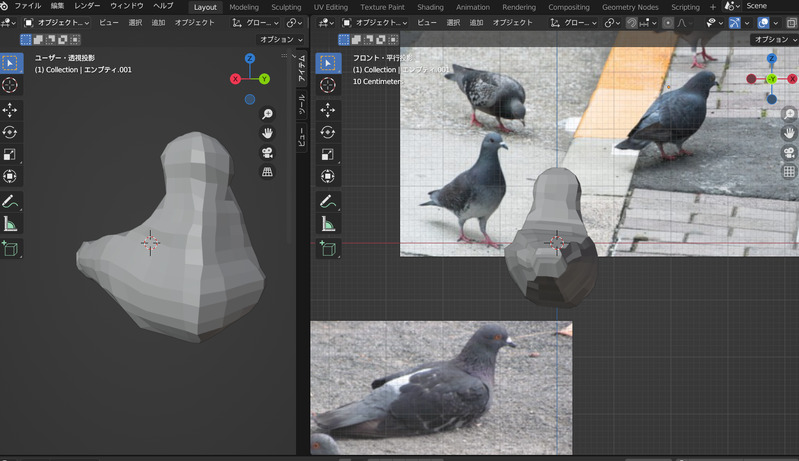Toggle camera view in left viewport
Image resolution: width=799 pixels, height=461 pixels.
pyautogui.click(x=267, y=153)
